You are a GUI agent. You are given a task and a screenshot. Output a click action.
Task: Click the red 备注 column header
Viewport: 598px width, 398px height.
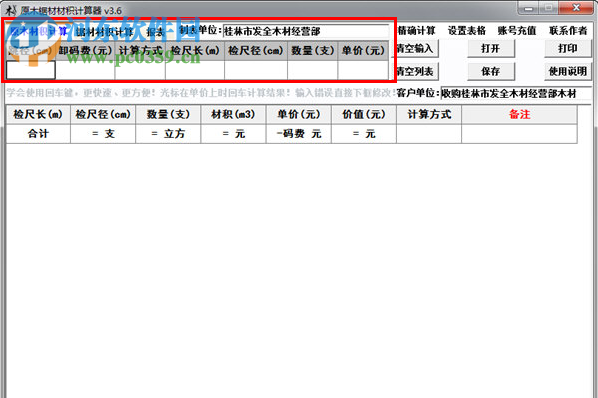519,114
